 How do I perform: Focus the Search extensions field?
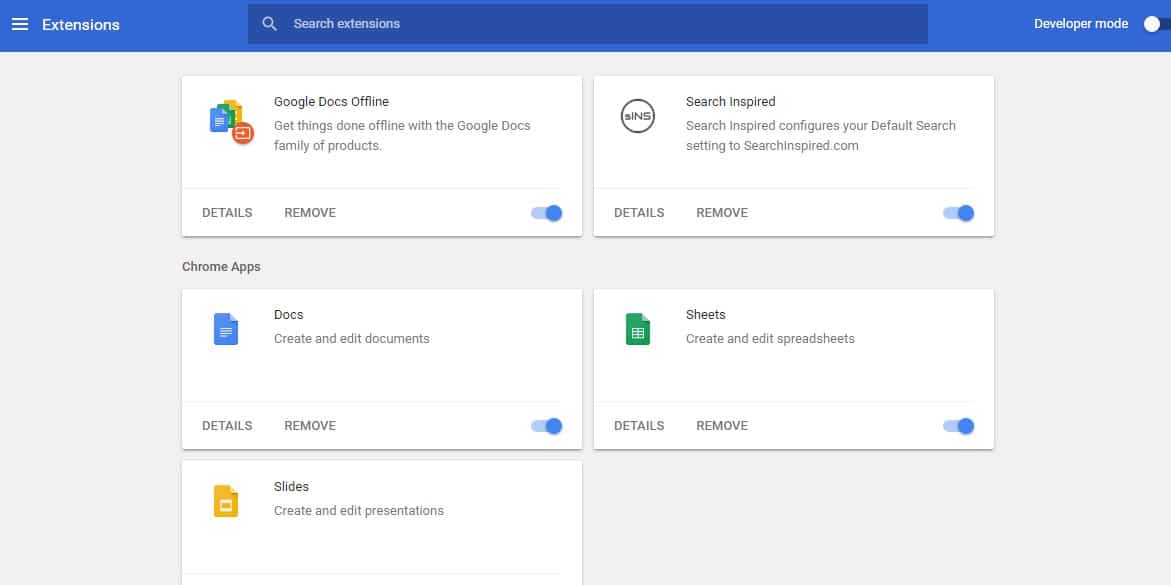tap(600, 24)
